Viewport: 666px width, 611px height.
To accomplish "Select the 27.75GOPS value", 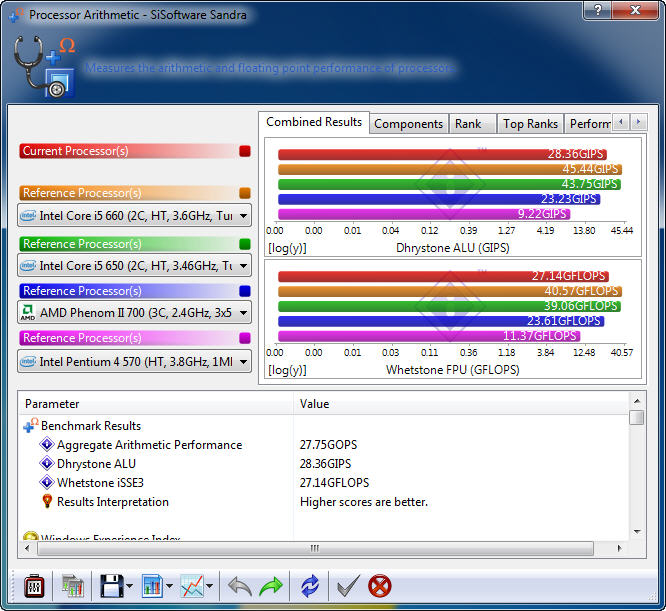I will [x=328, y=445].
